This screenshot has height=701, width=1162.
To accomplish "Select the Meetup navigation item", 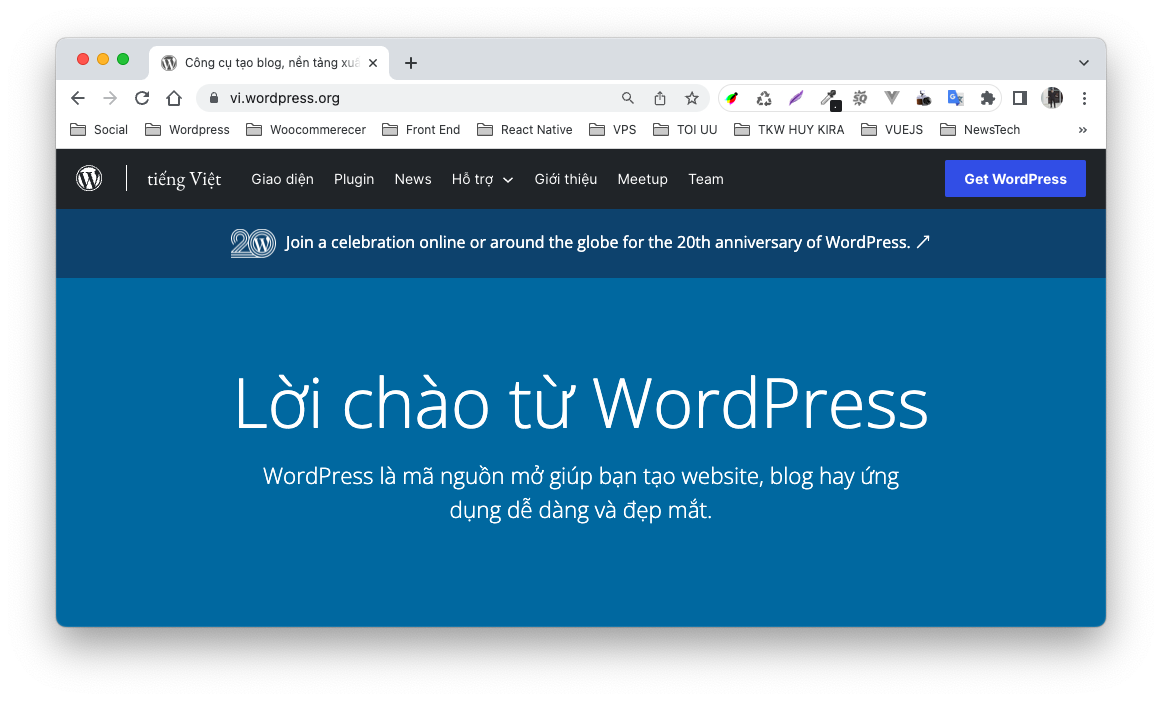I will tap(642, 179).
